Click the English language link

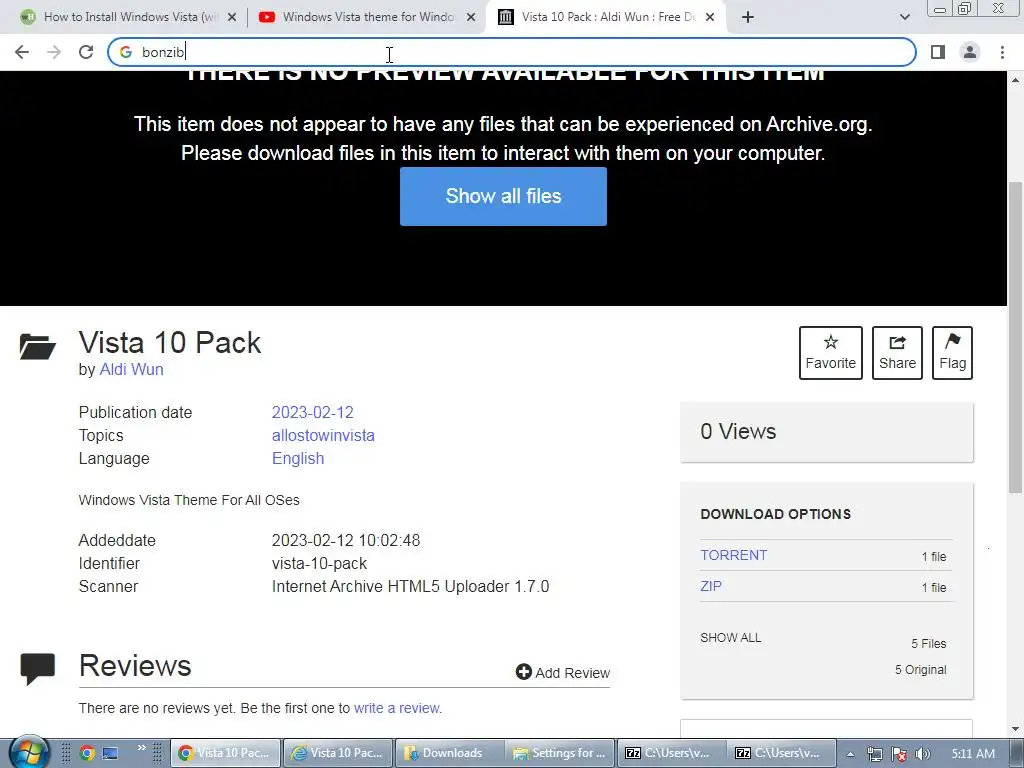coord(298,458)
